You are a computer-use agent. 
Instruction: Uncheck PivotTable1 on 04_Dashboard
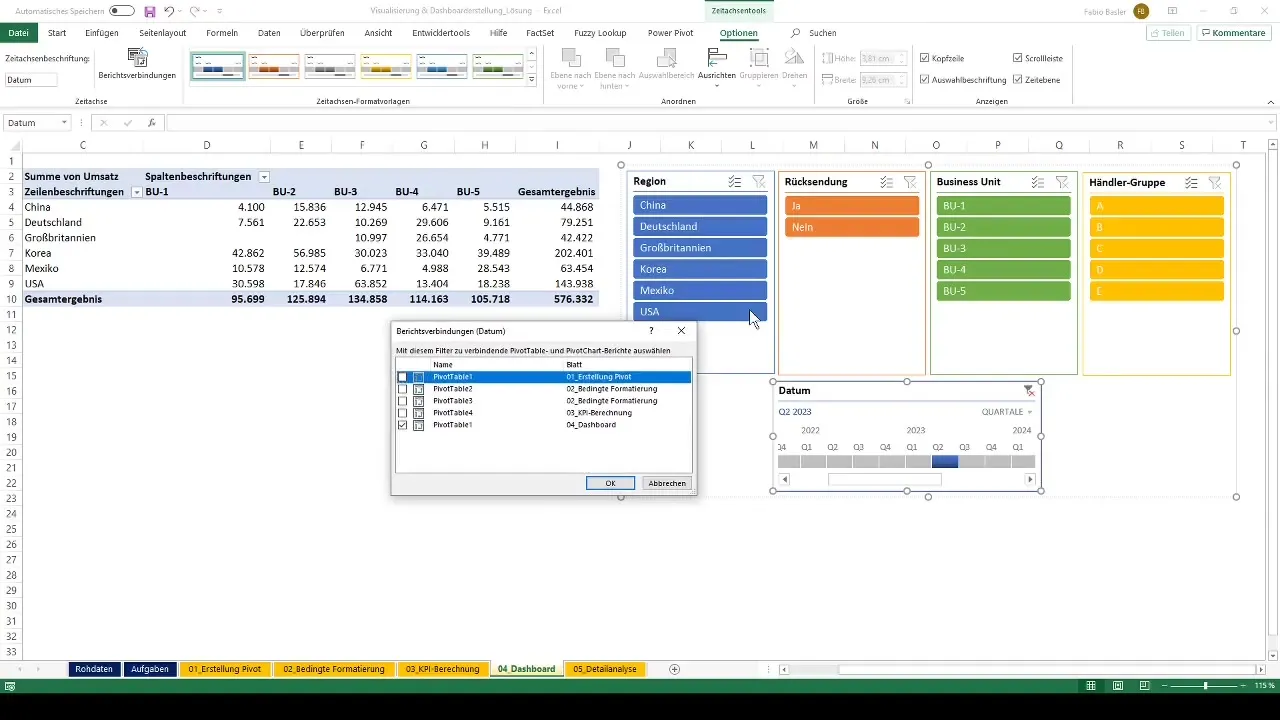(402, 425)
